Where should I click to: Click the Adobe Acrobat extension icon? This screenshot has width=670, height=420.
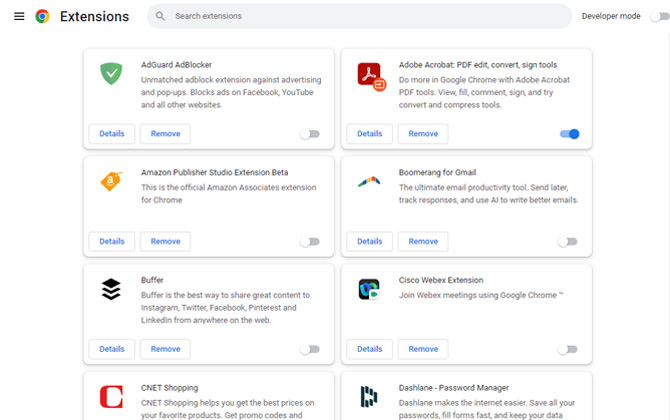[371, 77]
